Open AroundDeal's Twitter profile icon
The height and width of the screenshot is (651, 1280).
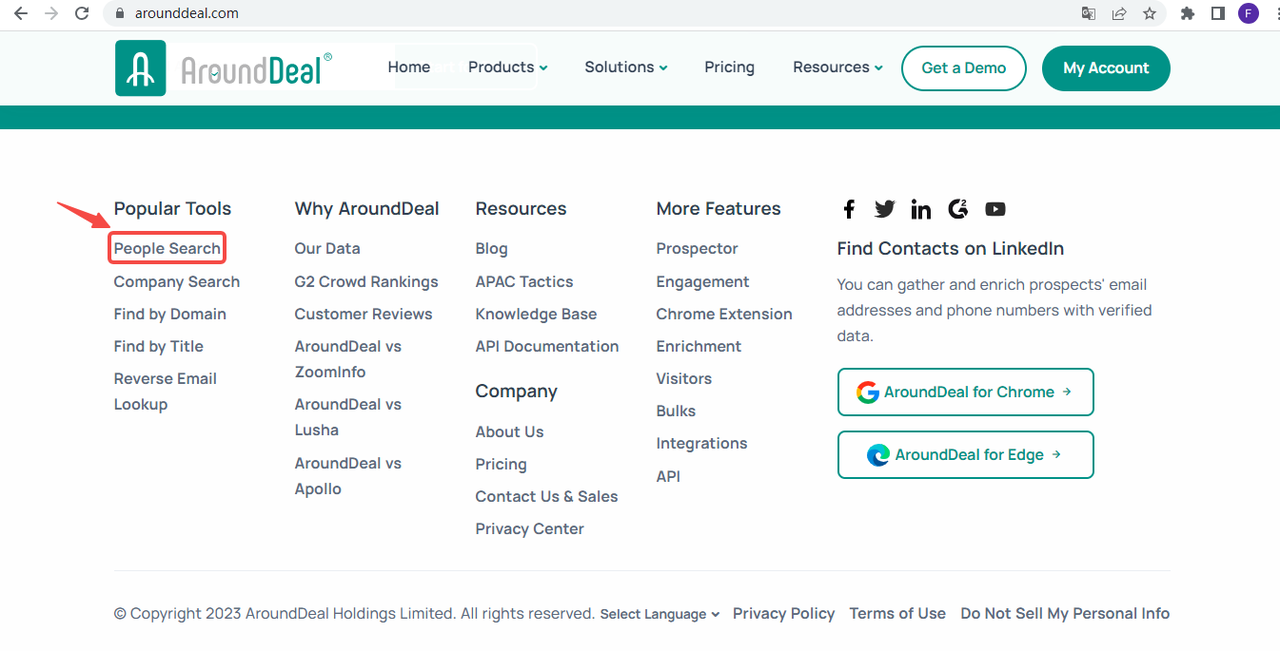885,209
